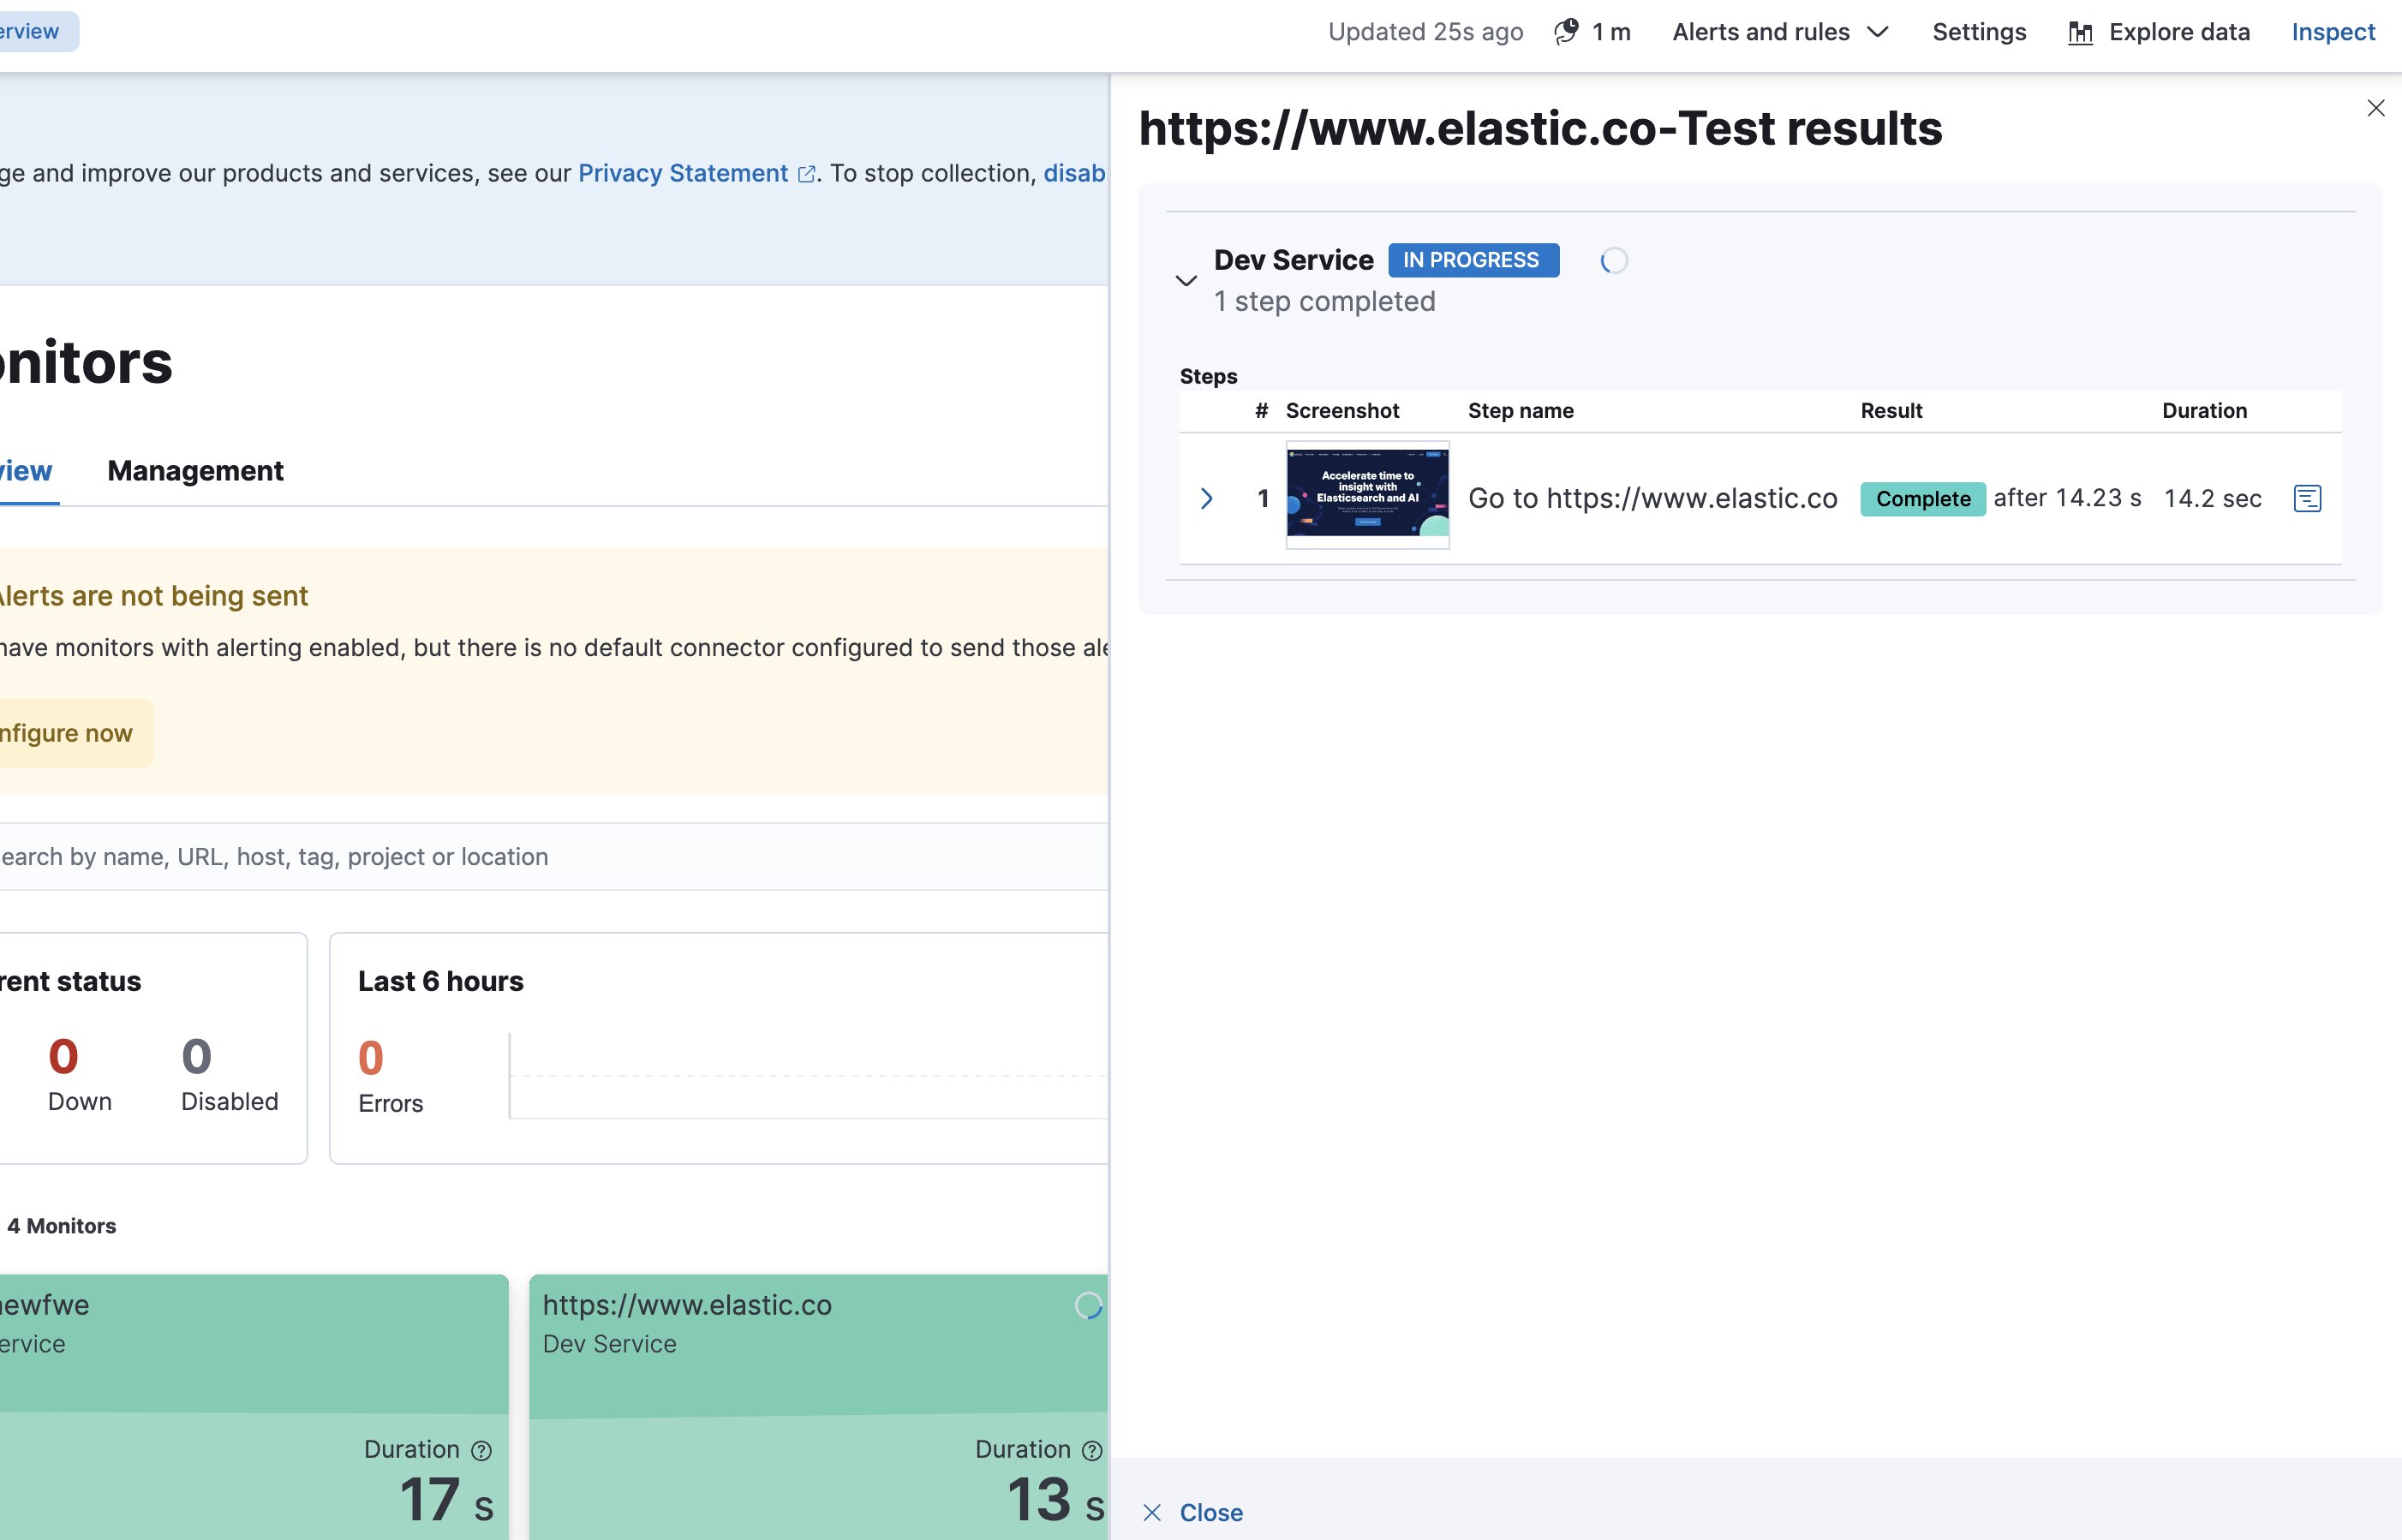2402x1540 pixels.
Task: Click the external link icon beside Privacy Statement
Action: (807, 173)
